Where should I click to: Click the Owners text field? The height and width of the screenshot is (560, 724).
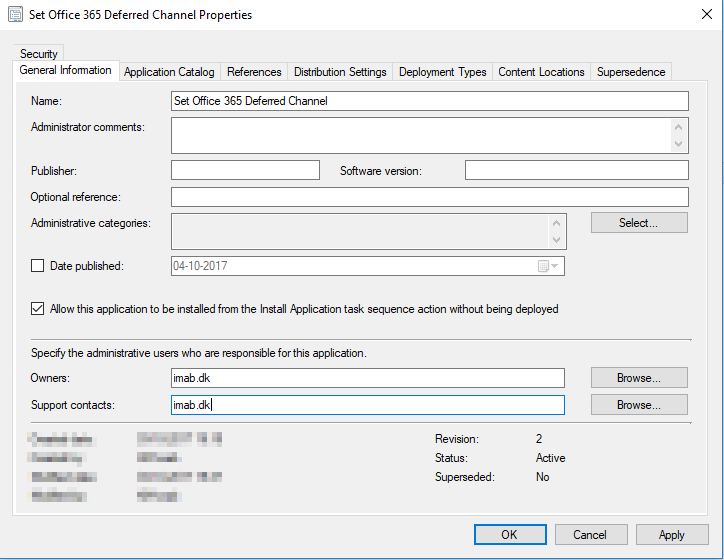coord(368,378)
